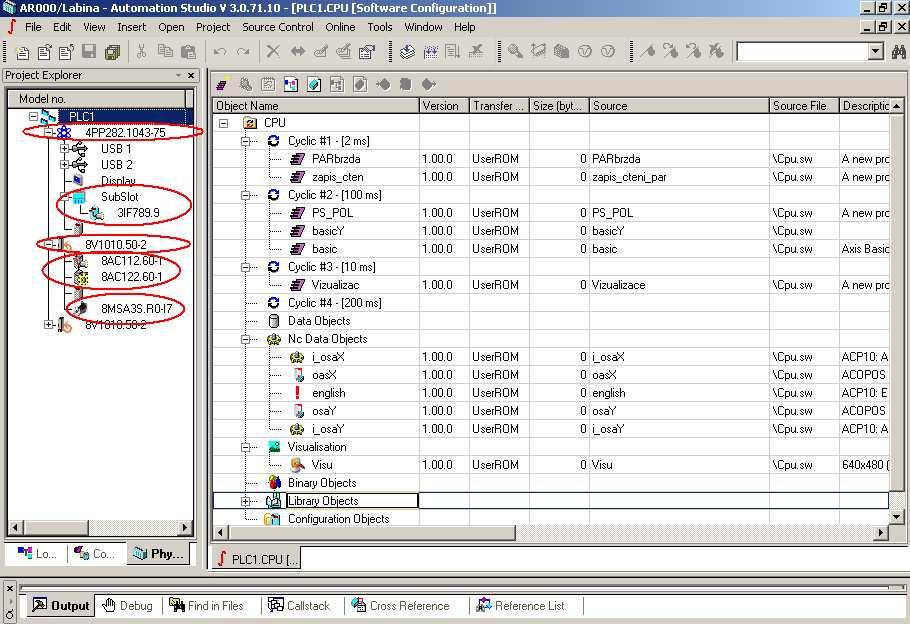Collapse the PLC1 tree node
The height and width of the screenshot is (624, 910).
[34, 117]
